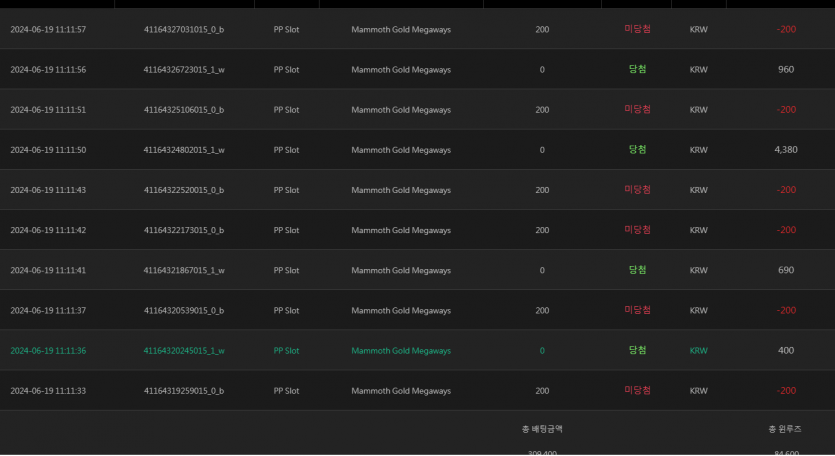
Task: Click KRW in the 11:11:37 row
Action: point(699,311)
